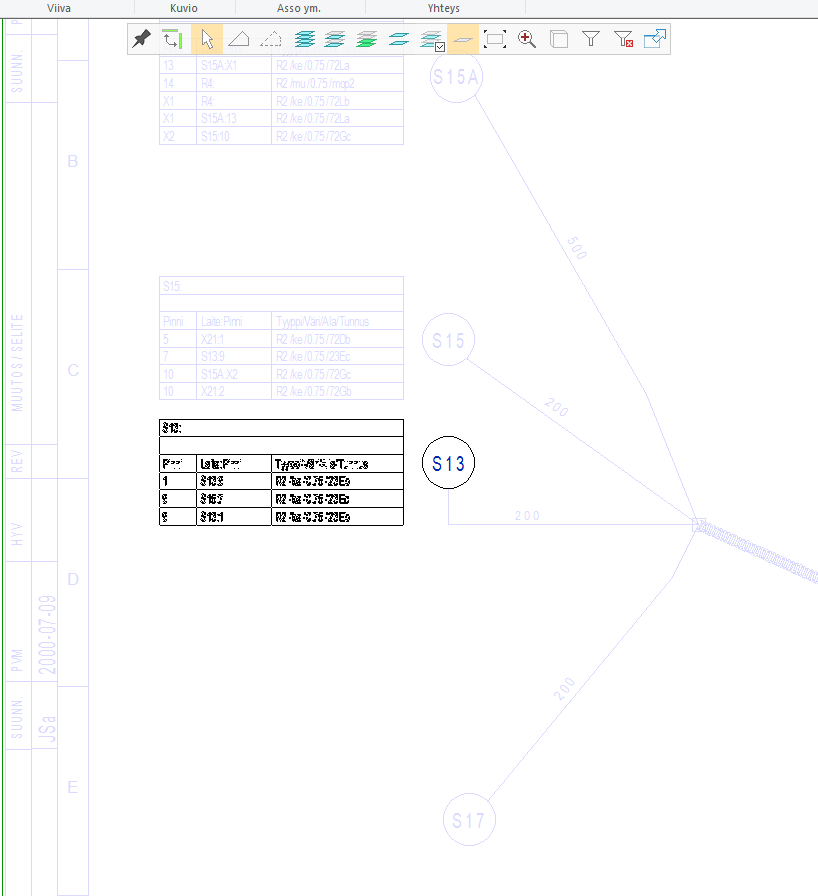Screen dimensions: 818x896
Task: Click the zoom extents frame icon
Action: coord(495,39)
